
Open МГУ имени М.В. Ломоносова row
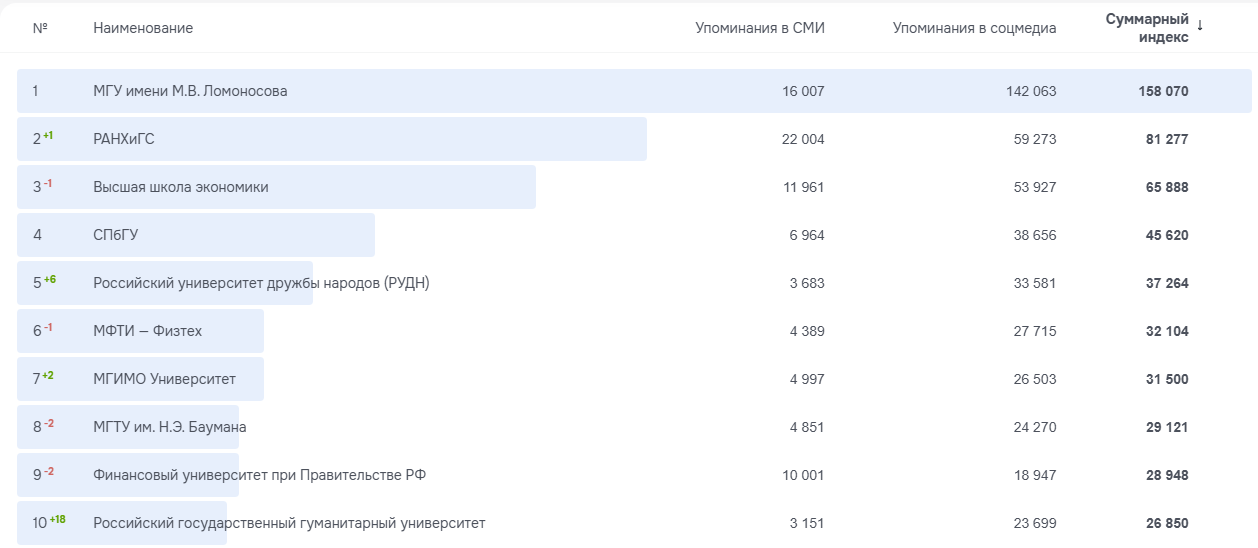(x=190, y=91)
